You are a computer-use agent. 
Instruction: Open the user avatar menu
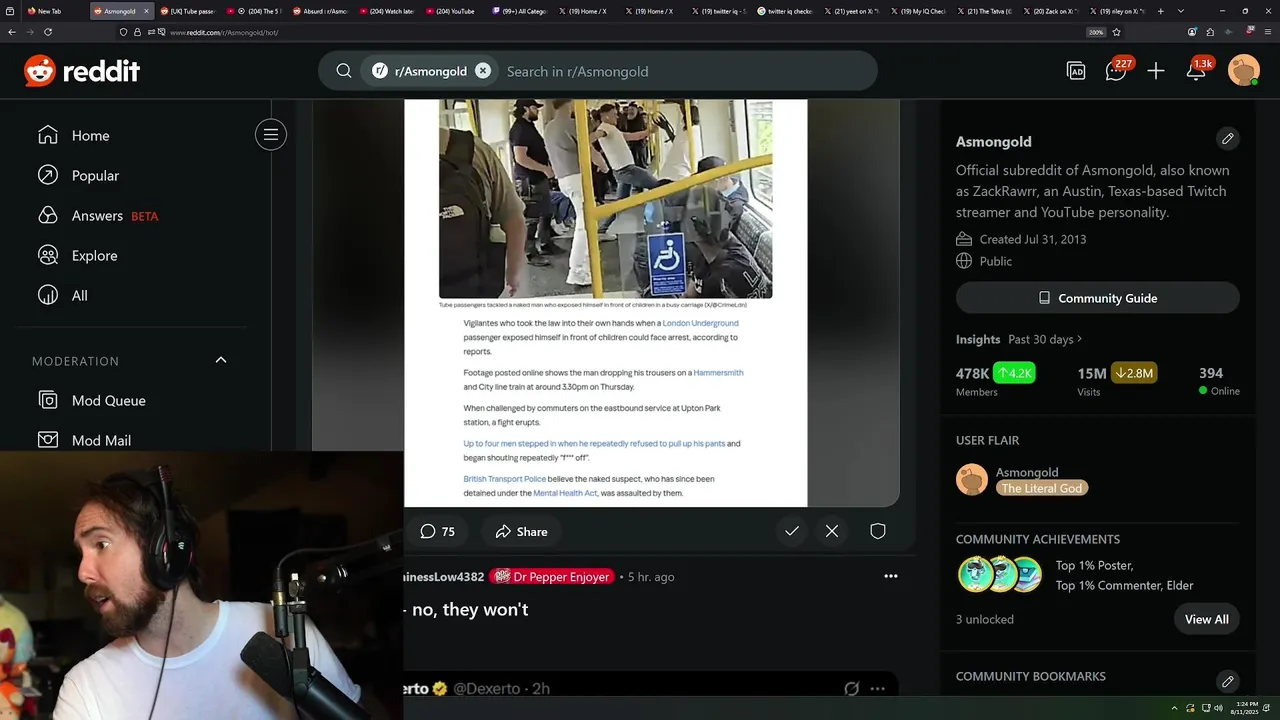1244,71
